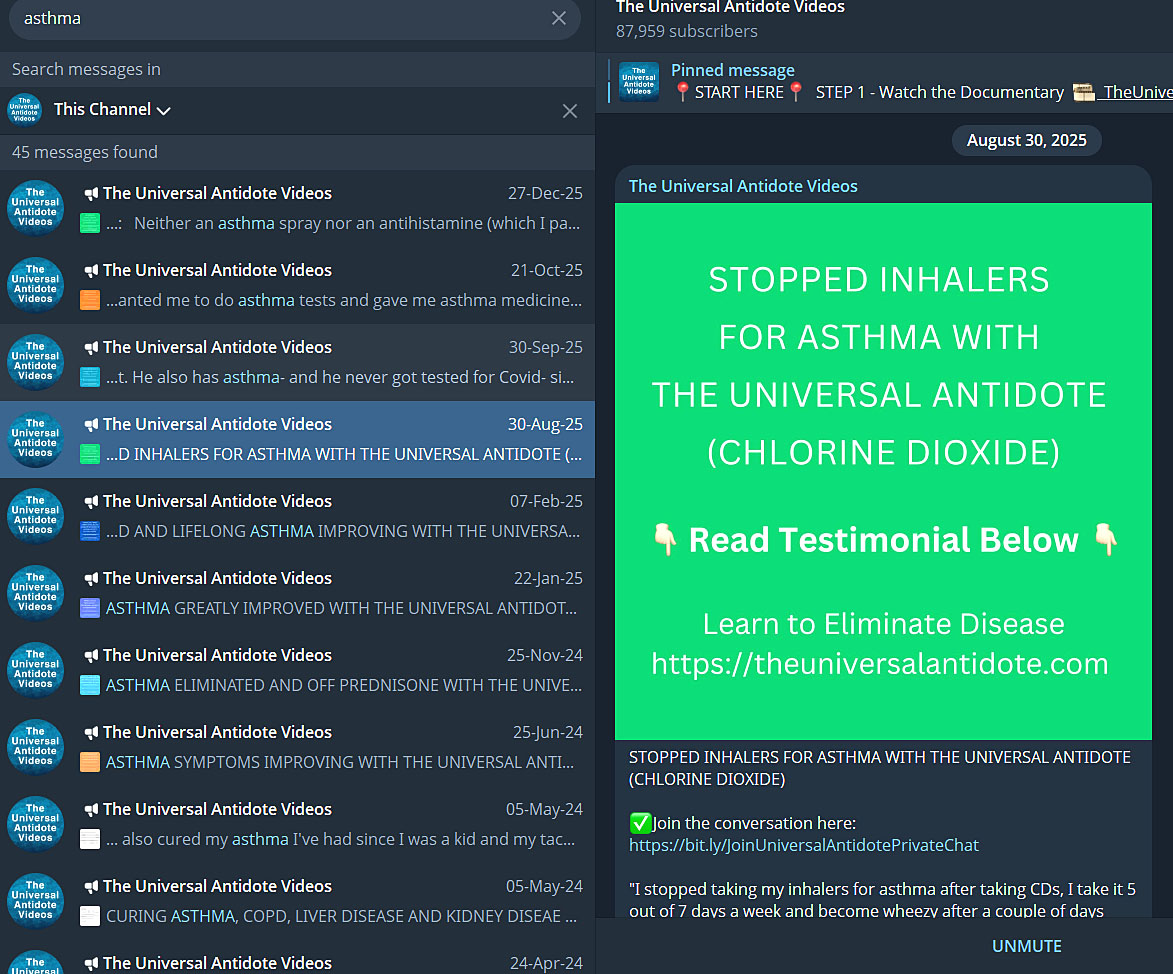Screen dimensions: 1173x974
Task: Remove the This Channel search filter
Action: point(570,111)
